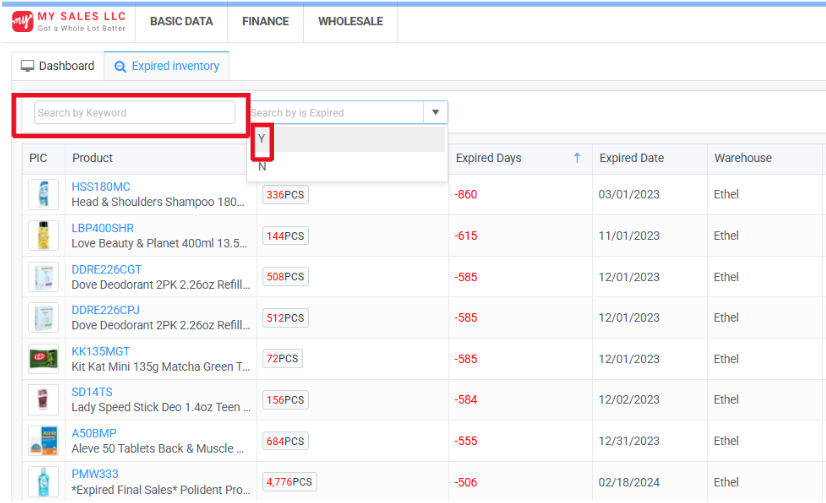Screen dimensions: 826x503
Task: Click the sort arrow in Expired Days column
Action: (x=577, y=158)
